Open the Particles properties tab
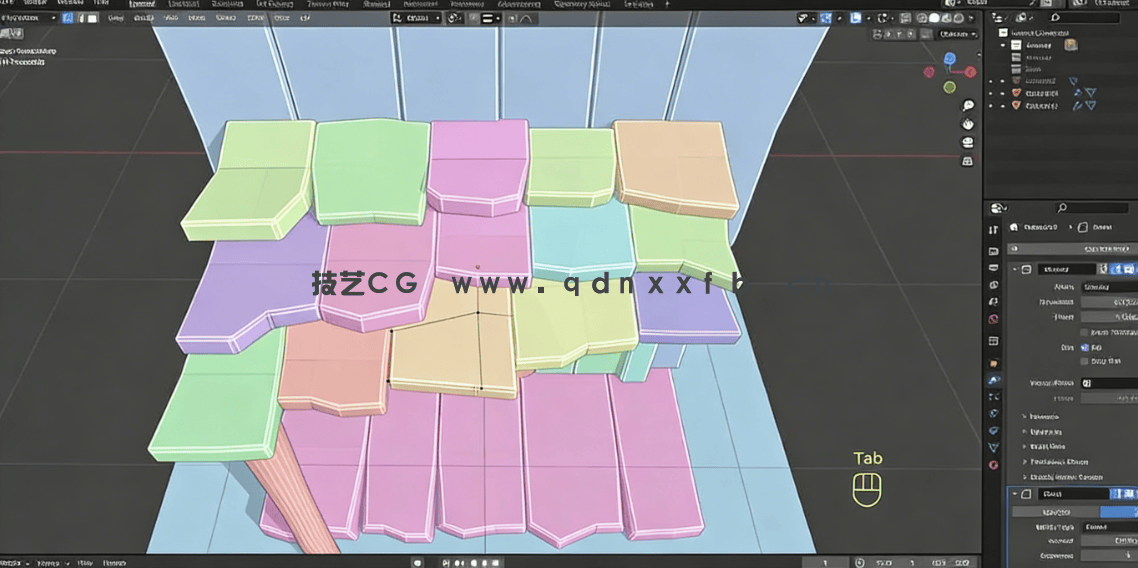 coord(994,396)
